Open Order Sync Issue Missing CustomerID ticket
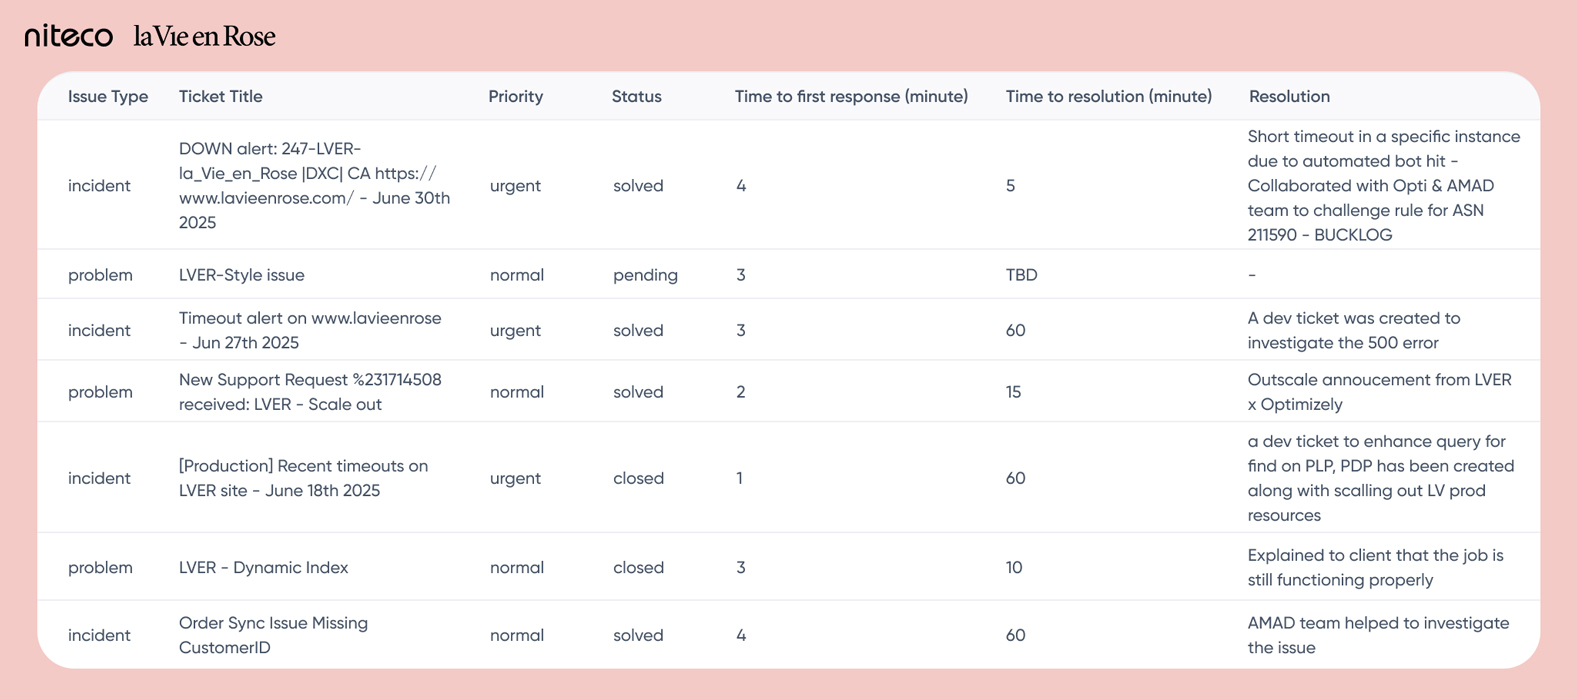The width and height of the screenshot is (1577, 699). [x=273, y=635]
